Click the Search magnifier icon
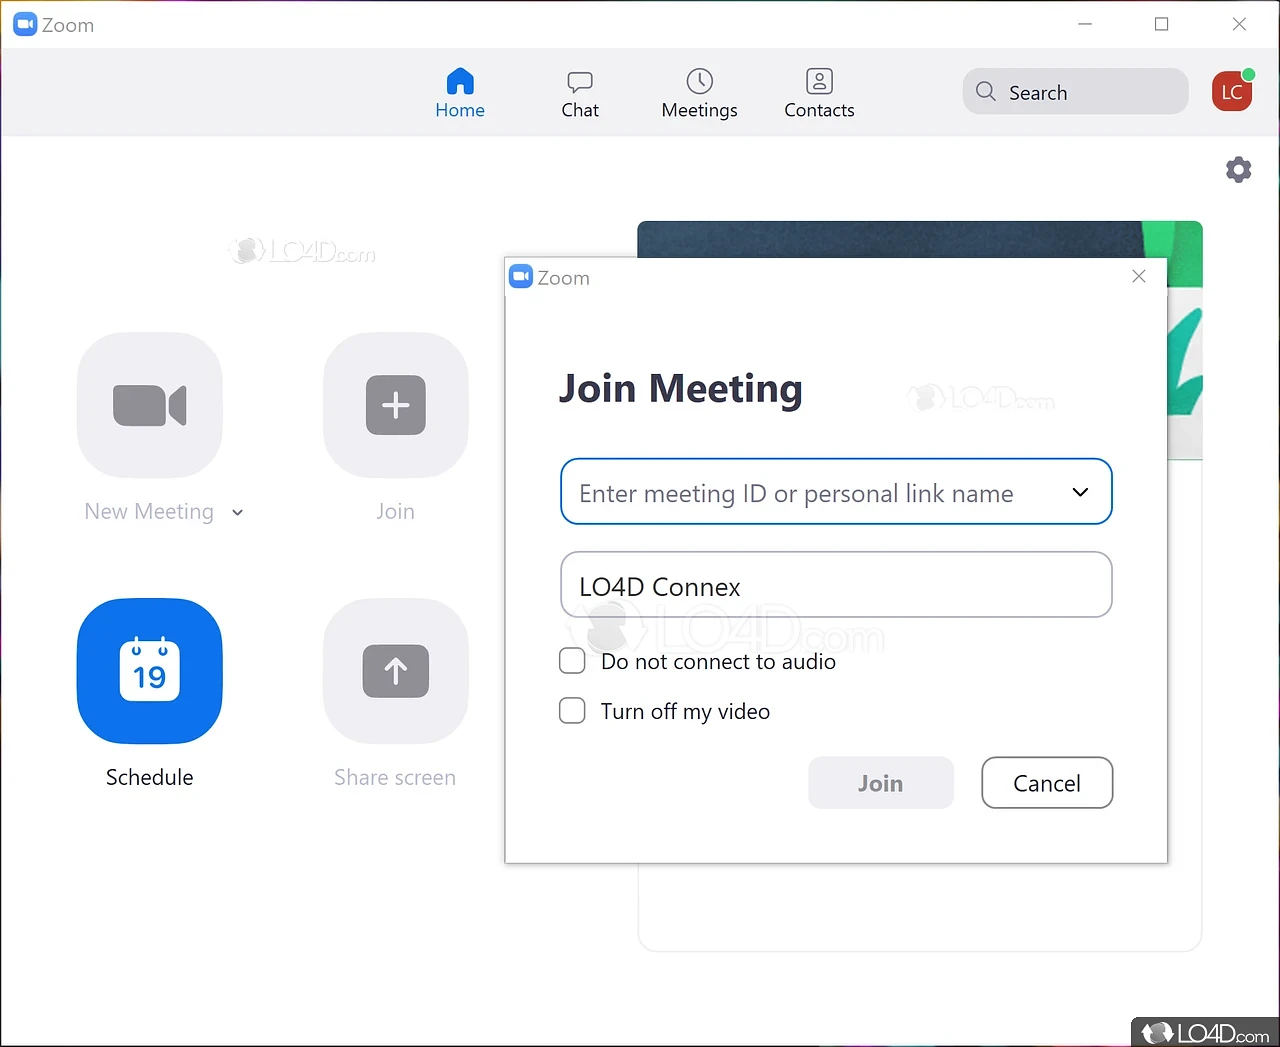Viewport: 1280px width, 1047px height. click(x=986, y=92)
